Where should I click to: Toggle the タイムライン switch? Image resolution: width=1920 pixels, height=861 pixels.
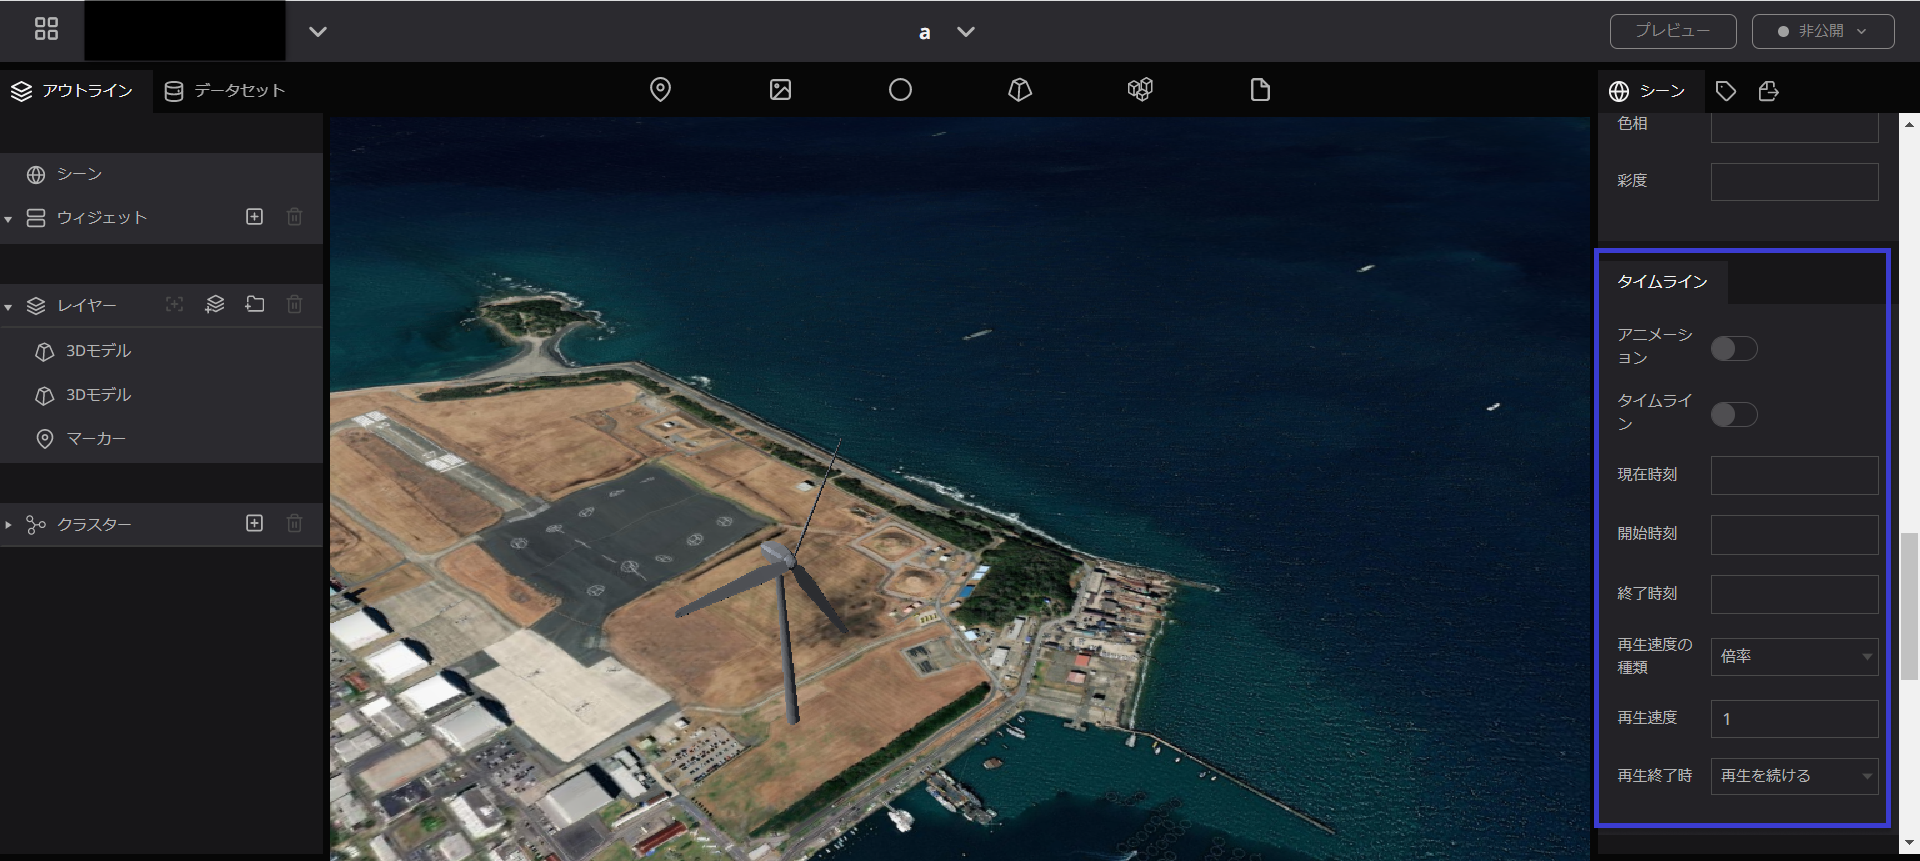point(1734,414)
